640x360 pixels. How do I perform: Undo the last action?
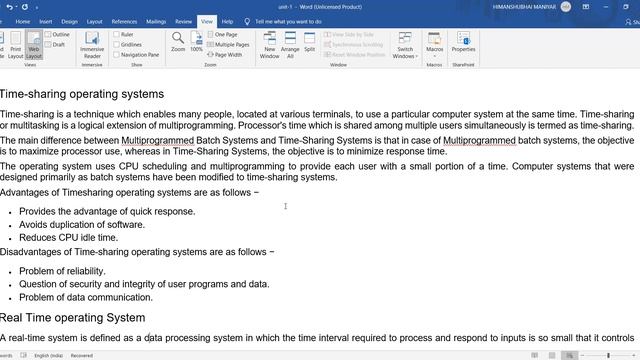point(9,7)
